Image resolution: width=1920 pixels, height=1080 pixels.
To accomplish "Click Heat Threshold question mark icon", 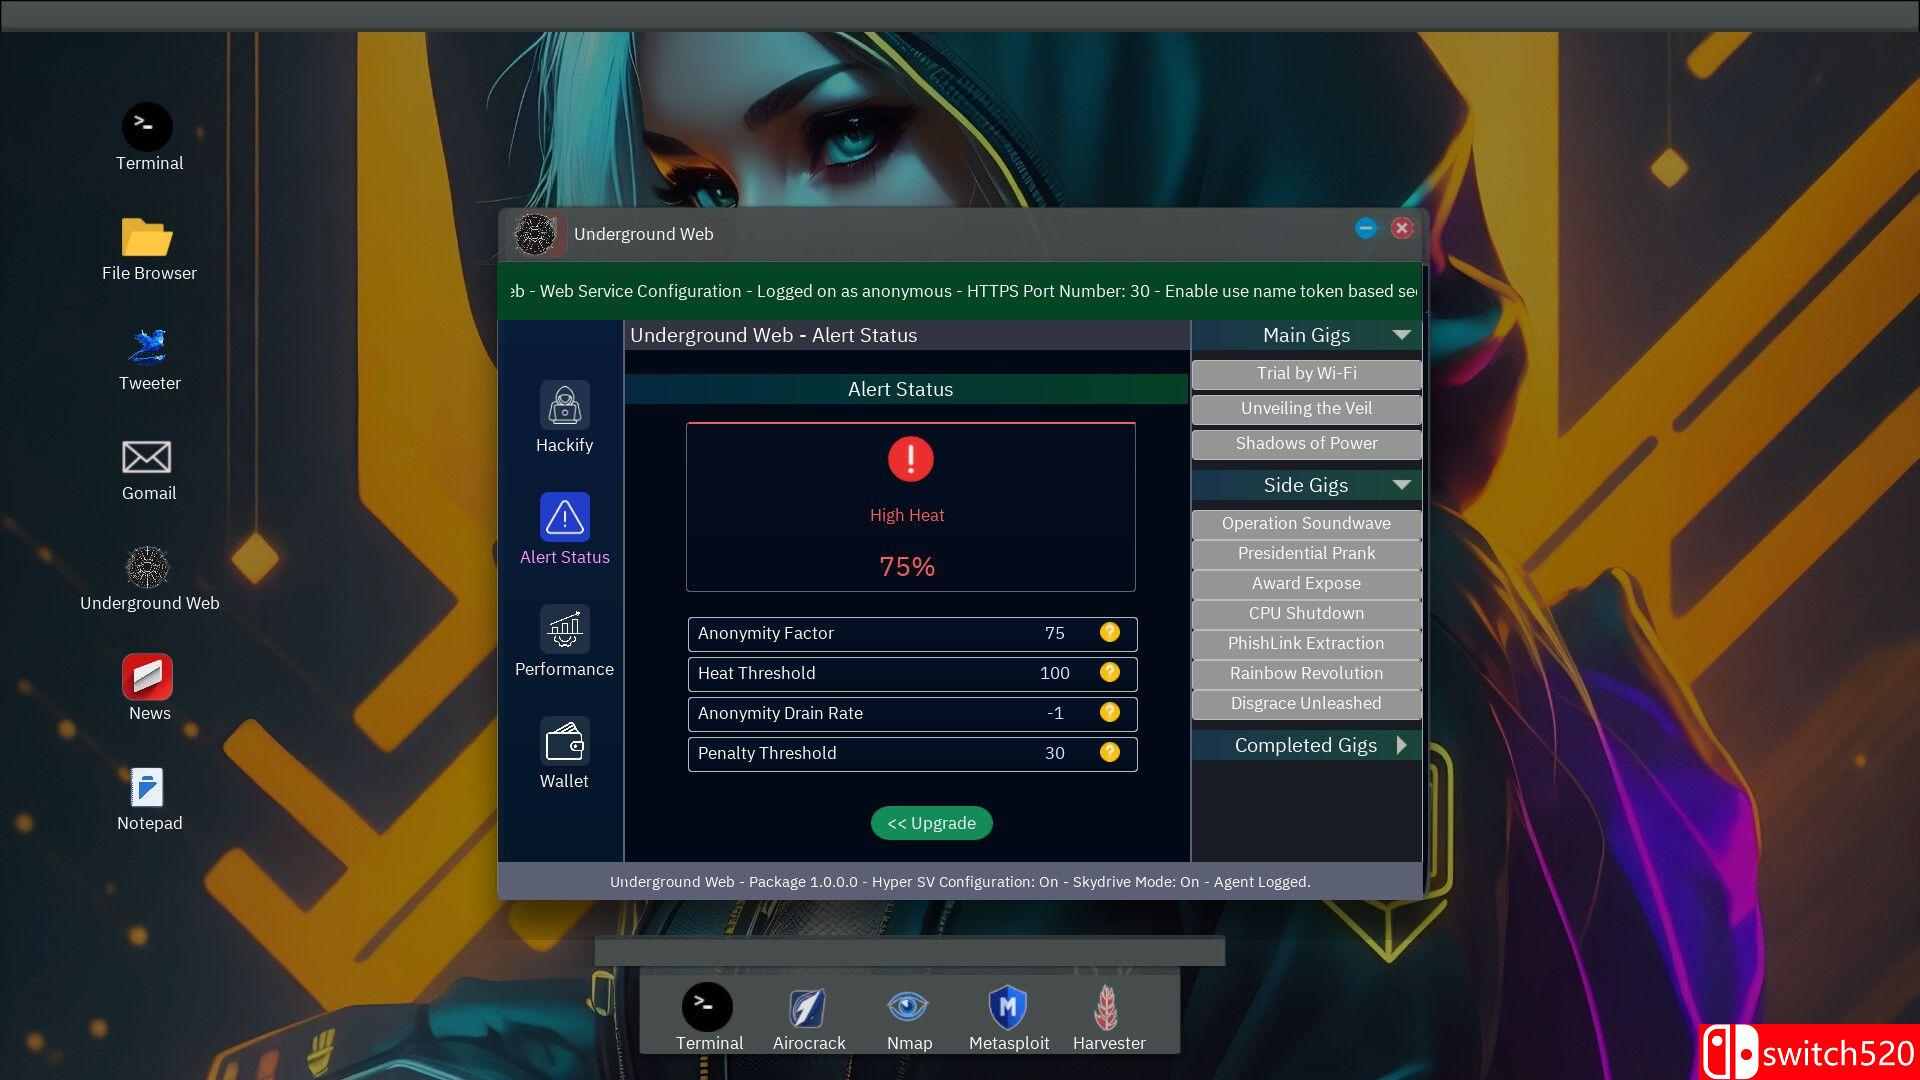I will tap(1109, 672).
